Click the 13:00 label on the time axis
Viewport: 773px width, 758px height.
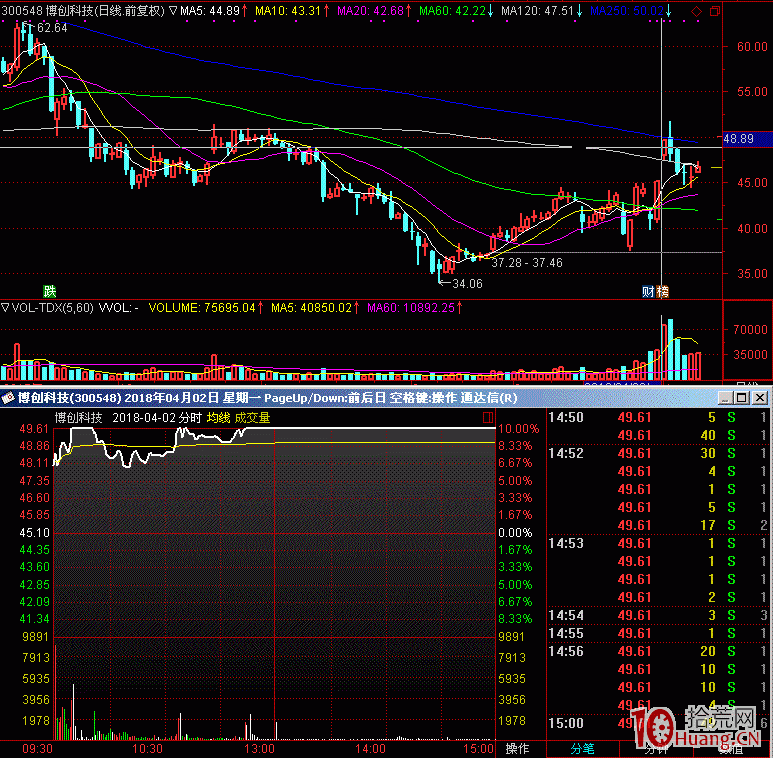coord(259,749)
